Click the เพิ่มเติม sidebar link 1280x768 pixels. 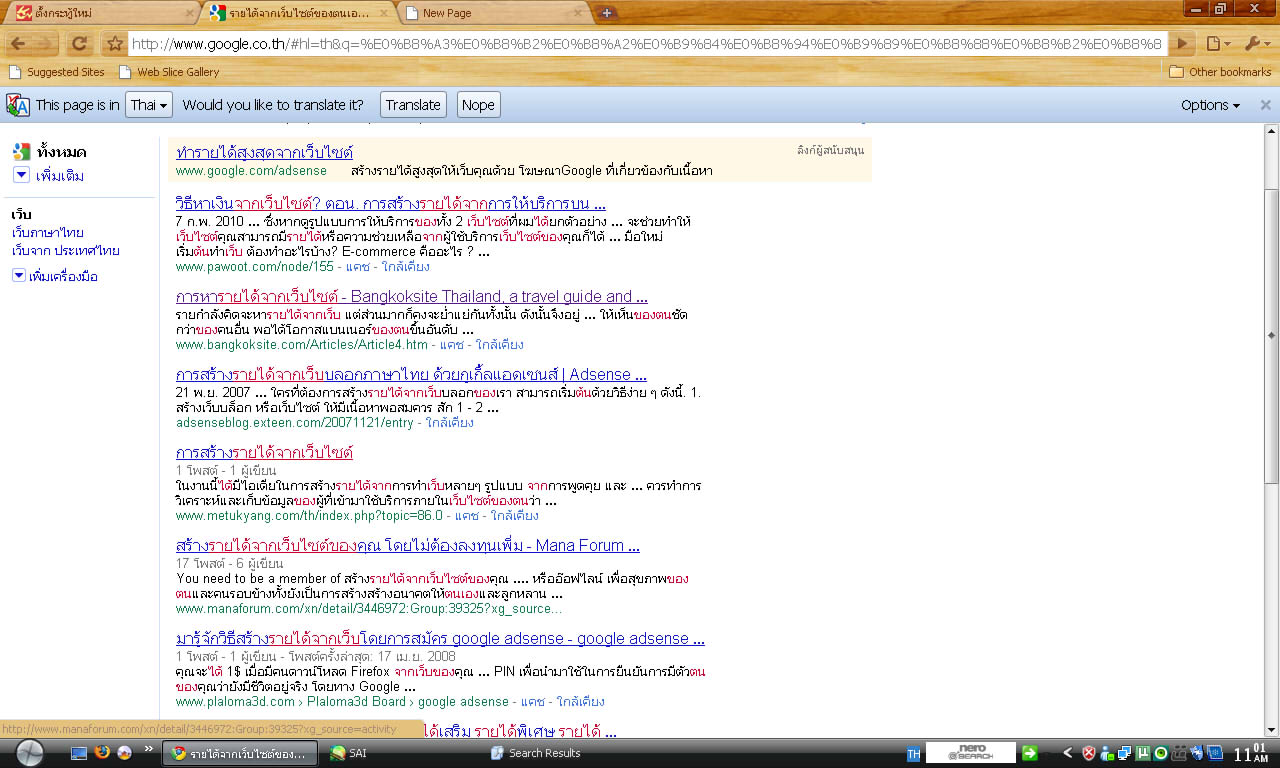(x=60, y=176)
